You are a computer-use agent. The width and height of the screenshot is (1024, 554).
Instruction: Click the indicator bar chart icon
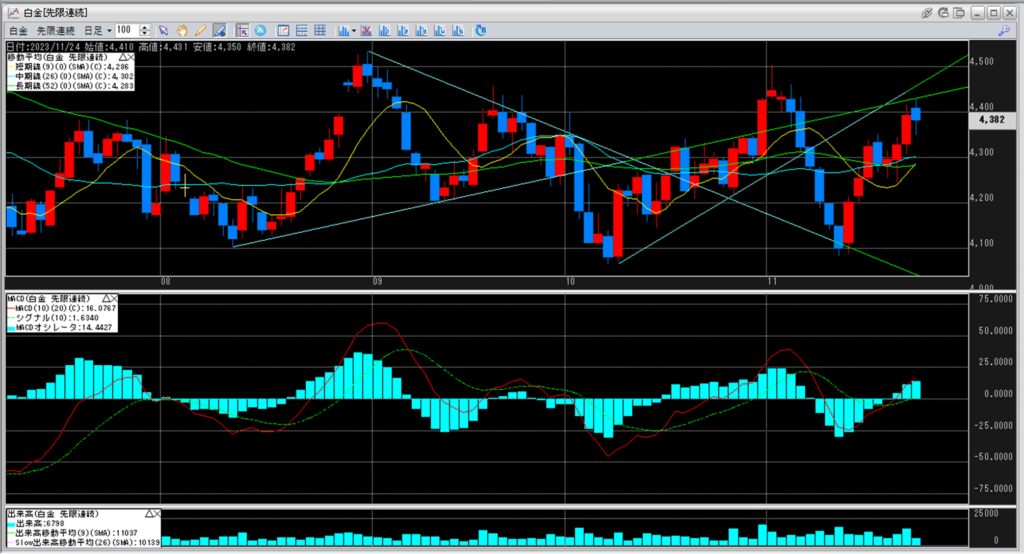point(344,31)
